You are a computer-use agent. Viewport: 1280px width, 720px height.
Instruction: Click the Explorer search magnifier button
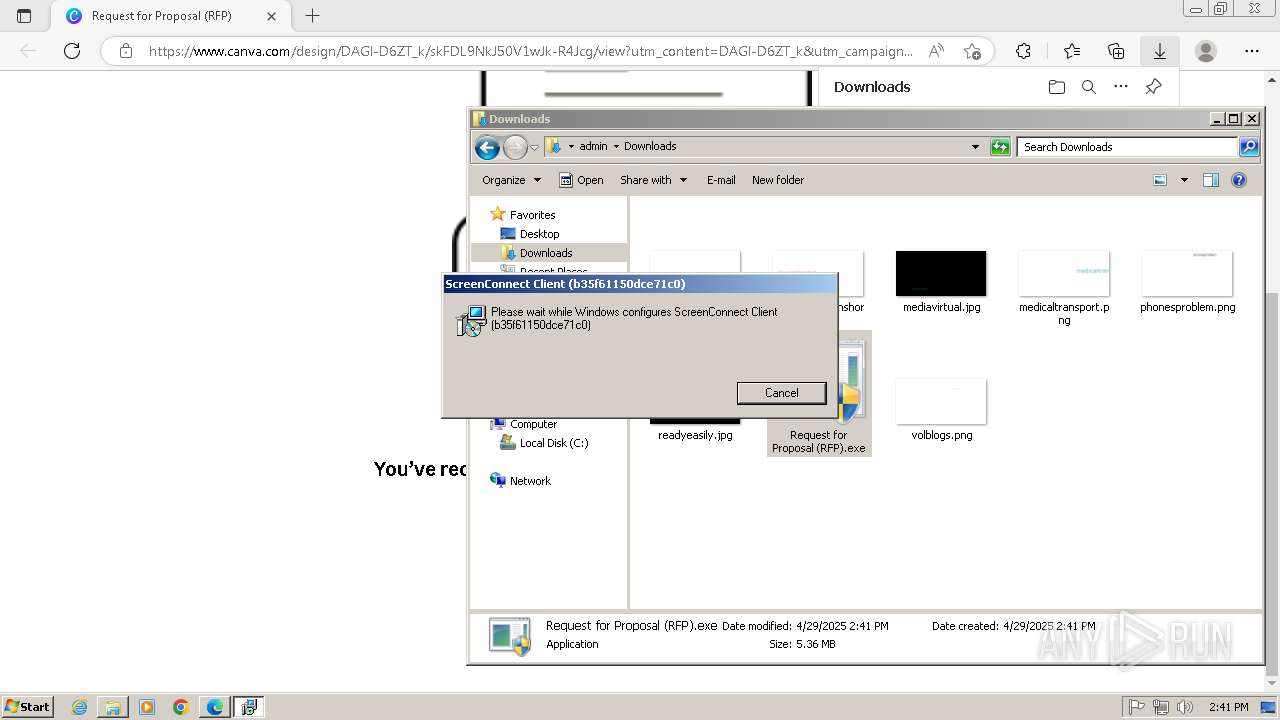coord(1249,147)
